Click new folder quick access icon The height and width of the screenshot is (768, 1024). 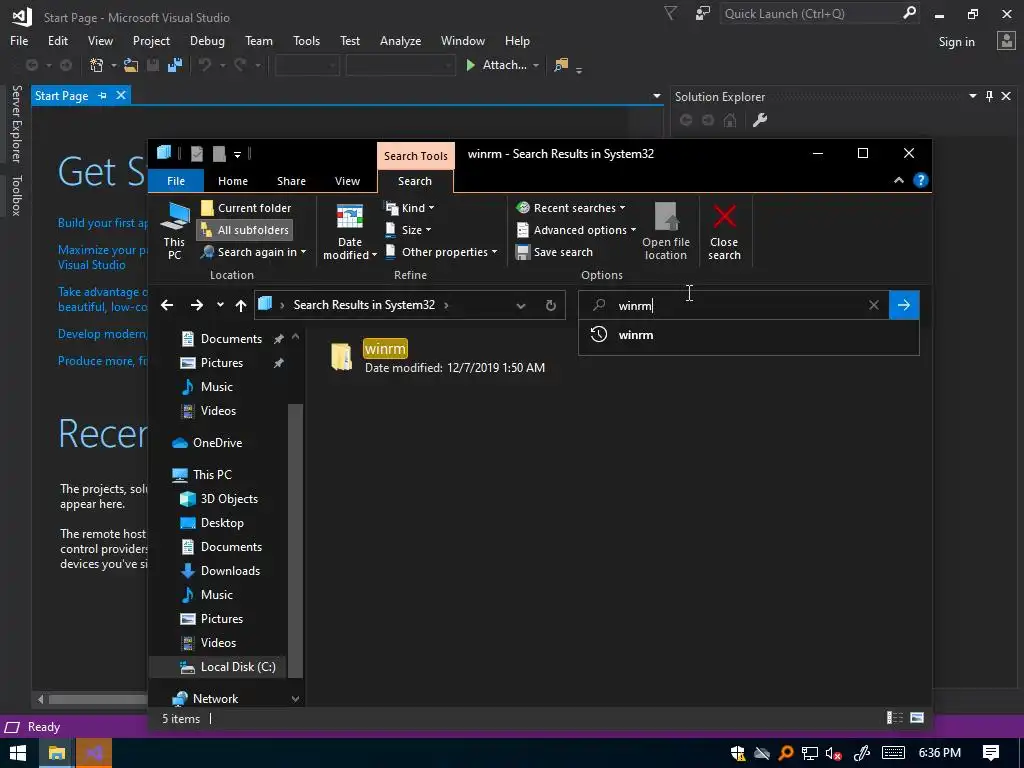point(219,153)
